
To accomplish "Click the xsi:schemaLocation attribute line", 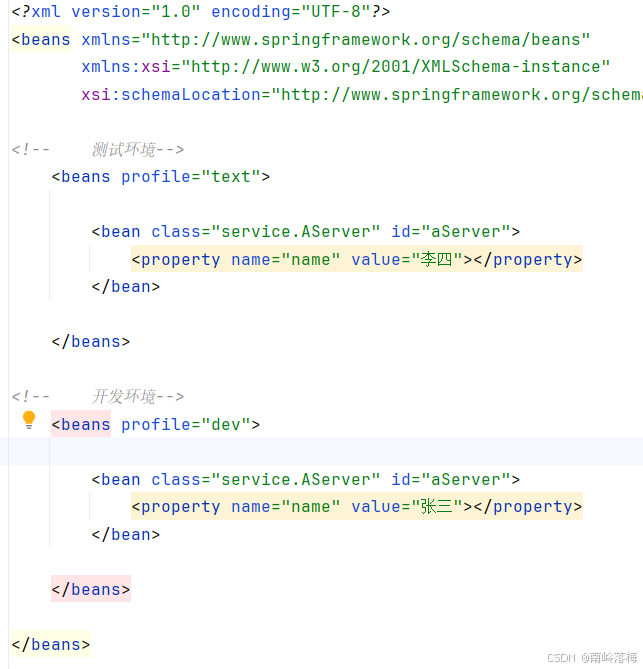I will click(362, 94).
